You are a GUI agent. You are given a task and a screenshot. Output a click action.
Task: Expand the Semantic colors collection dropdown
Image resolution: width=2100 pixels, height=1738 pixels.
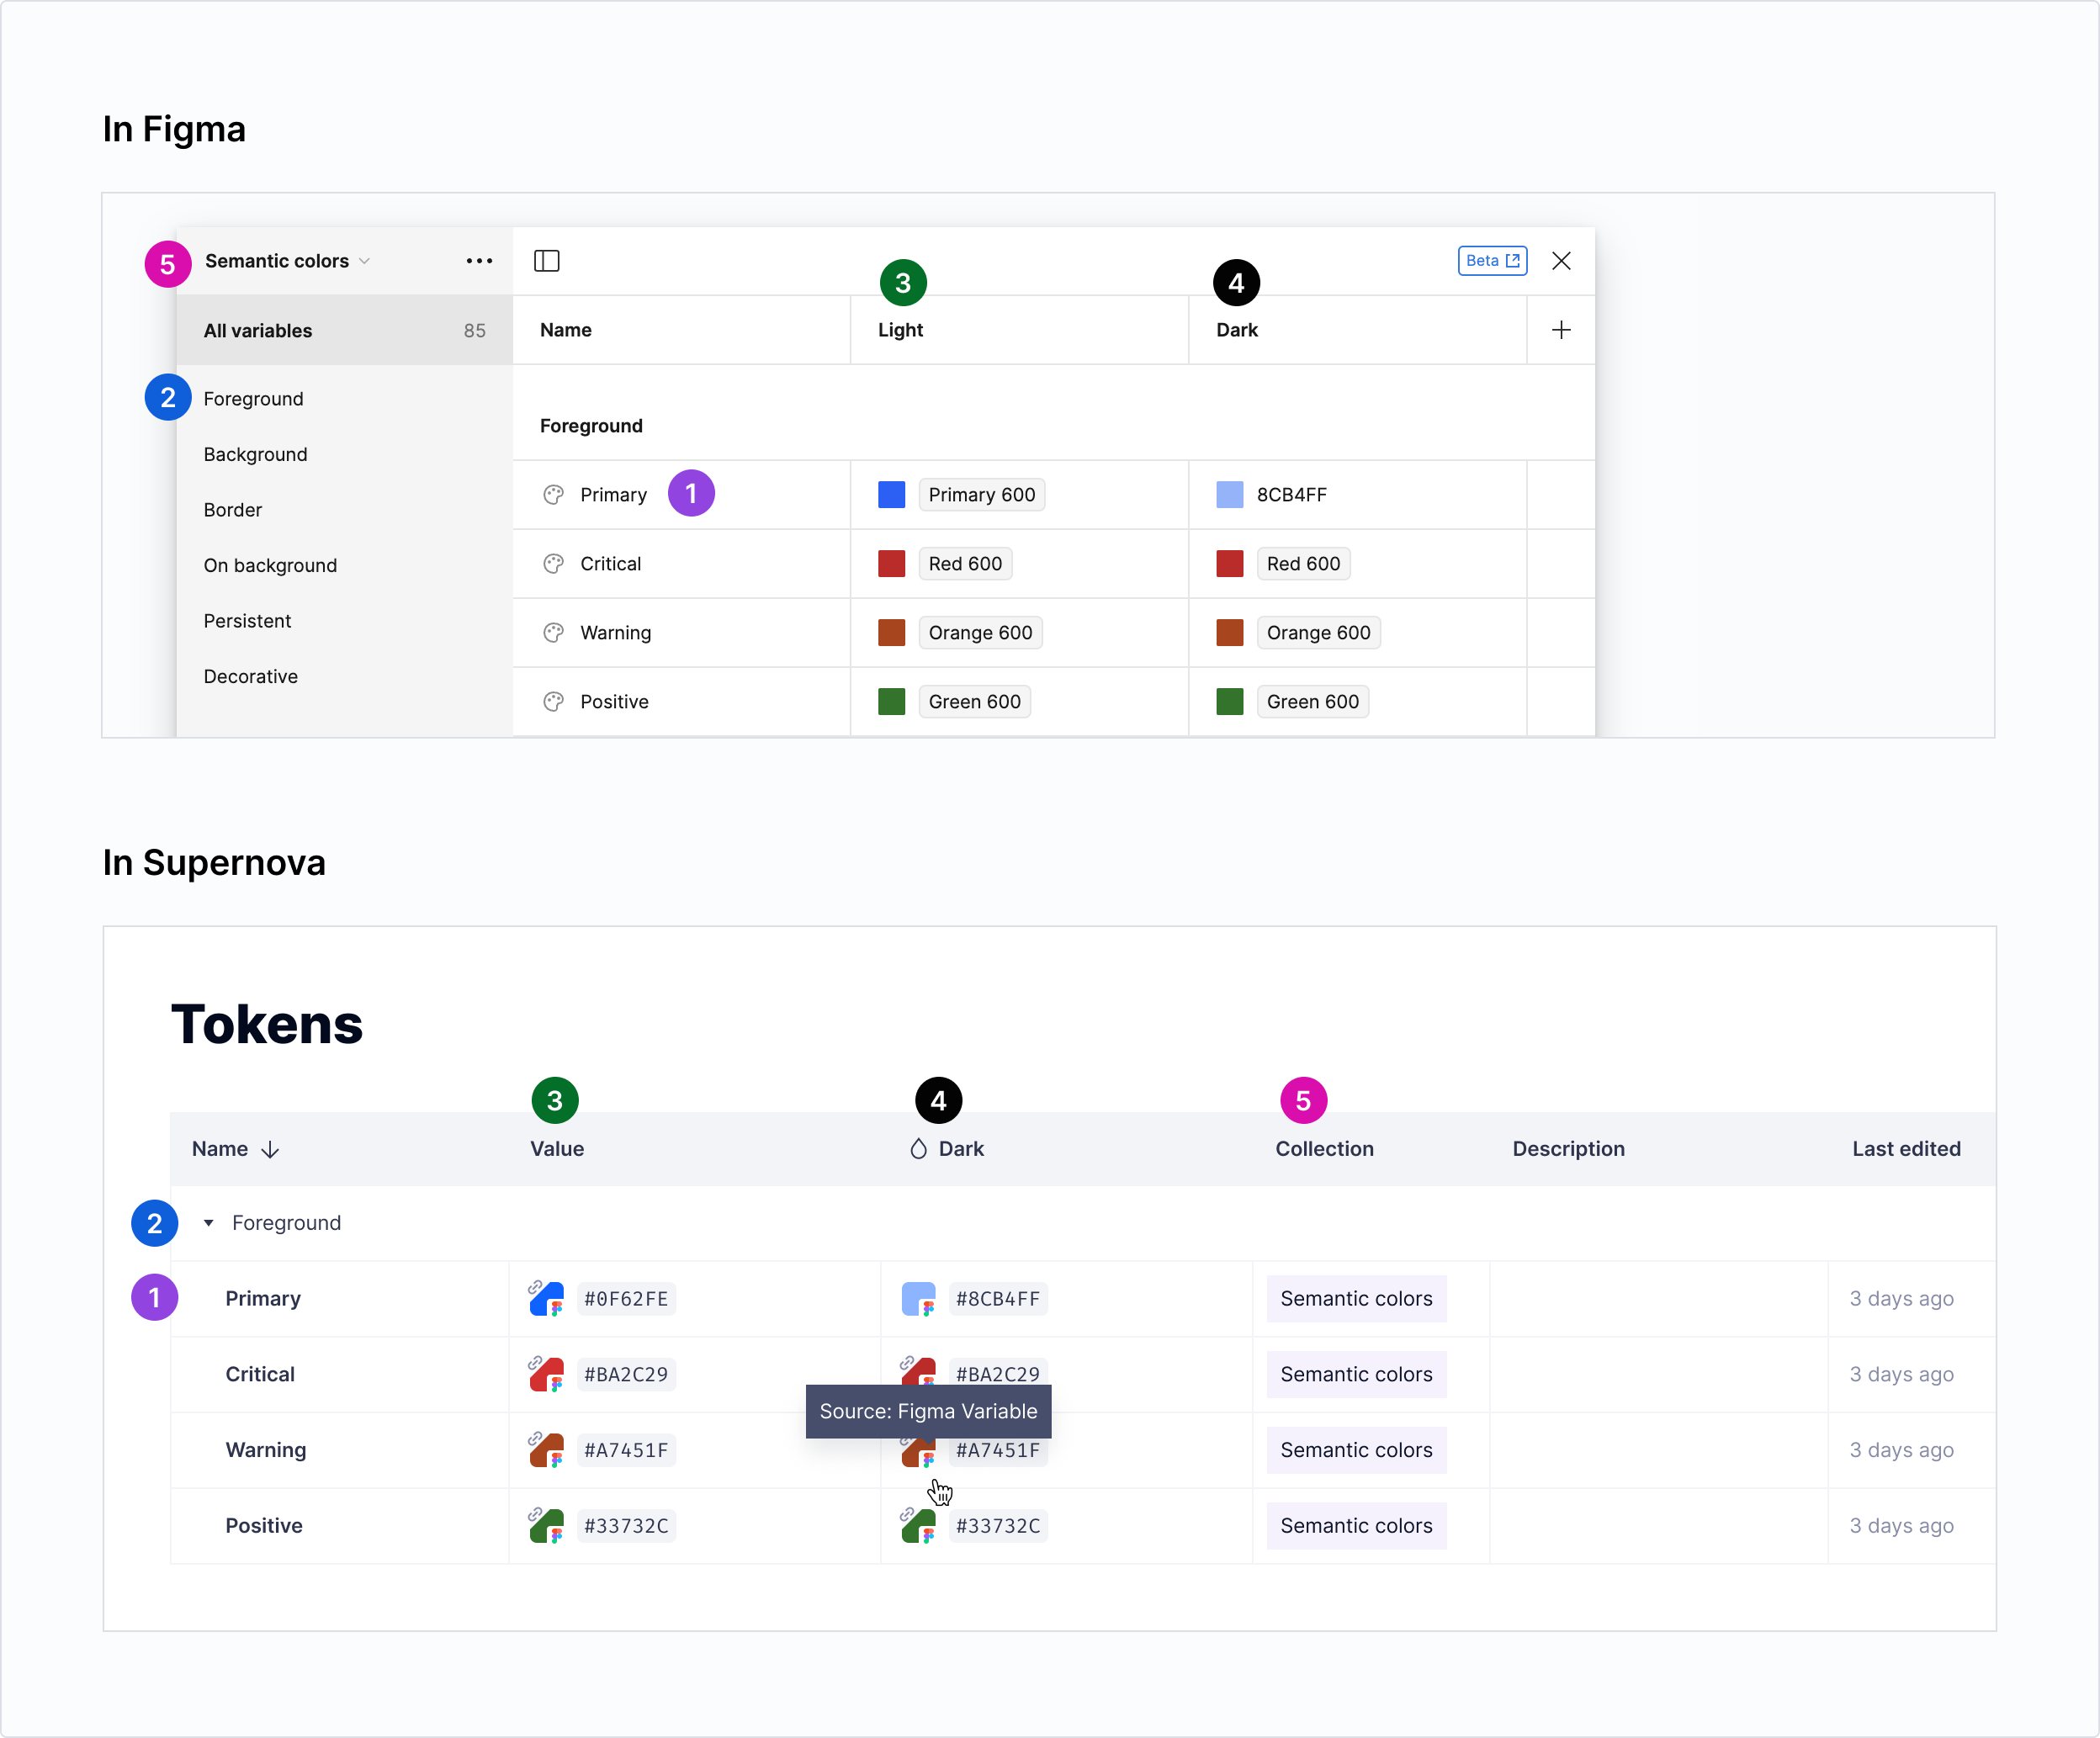coord(288,261)
